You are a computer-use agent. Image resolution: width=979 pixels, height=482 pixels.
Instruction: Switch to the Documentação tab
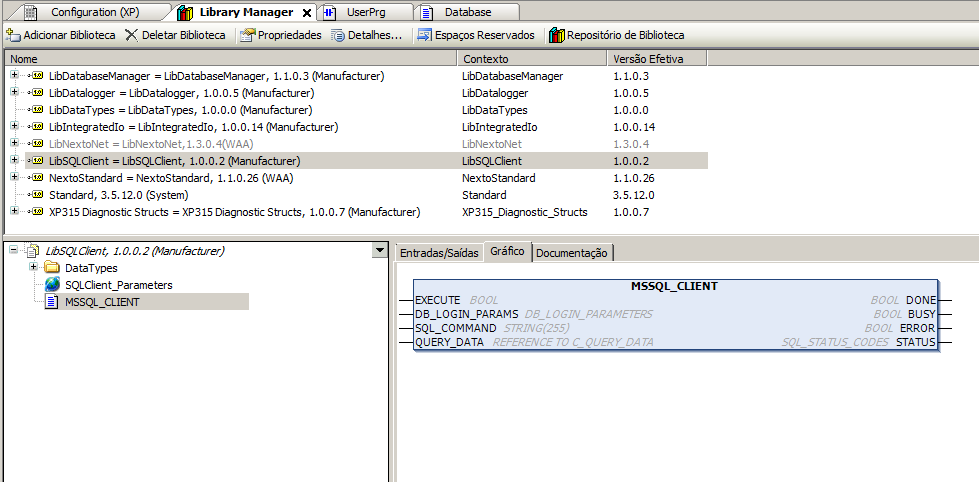(x=571, y=253)
